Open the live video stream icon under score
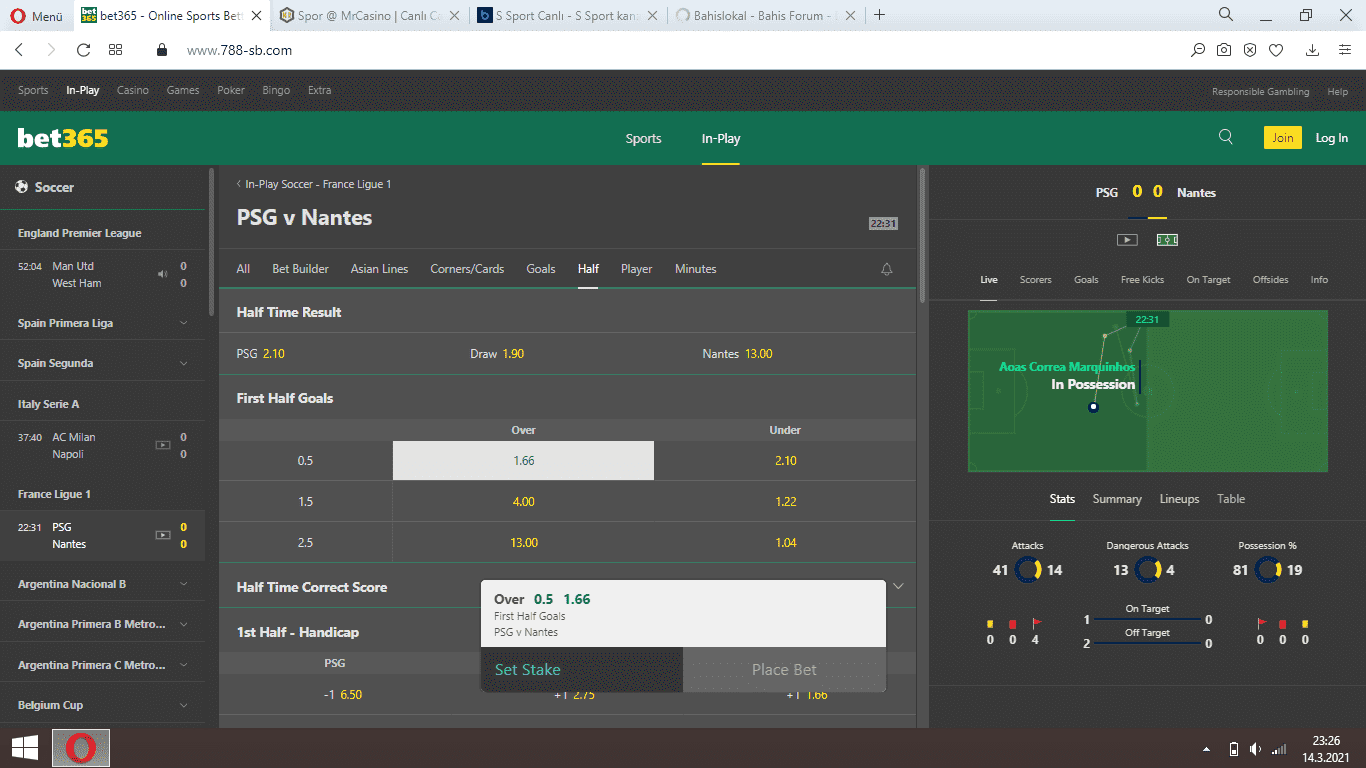 1127,240
